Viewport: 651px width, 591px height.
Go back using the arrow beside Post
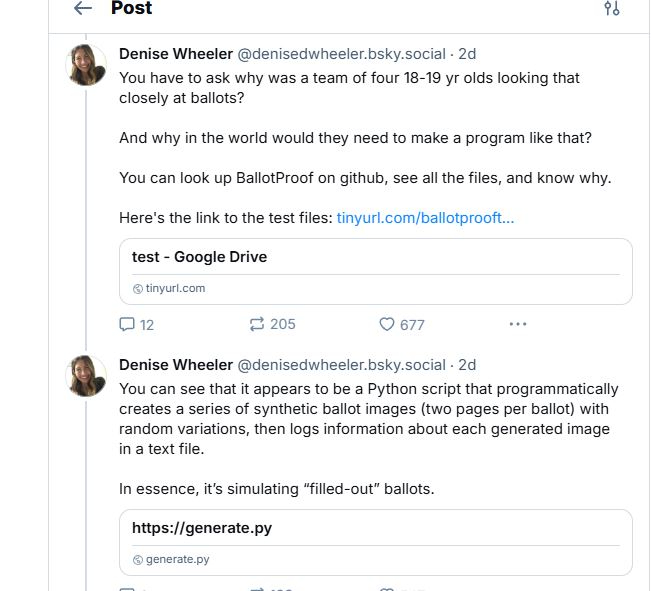click(83, 9)
